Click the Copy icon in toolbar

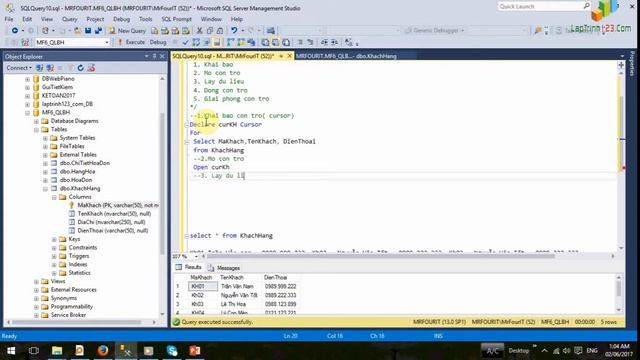(x=210, y=31)
